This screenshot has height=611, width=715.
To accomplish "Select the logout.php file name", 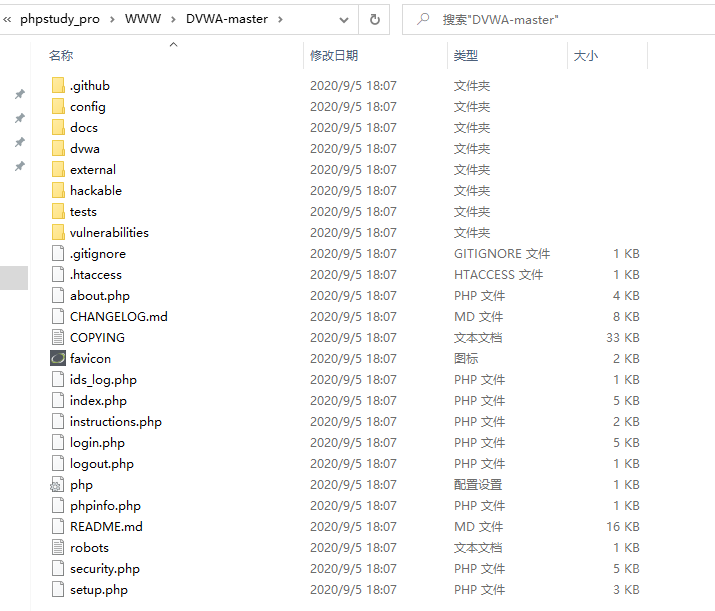I will (102, 464).
